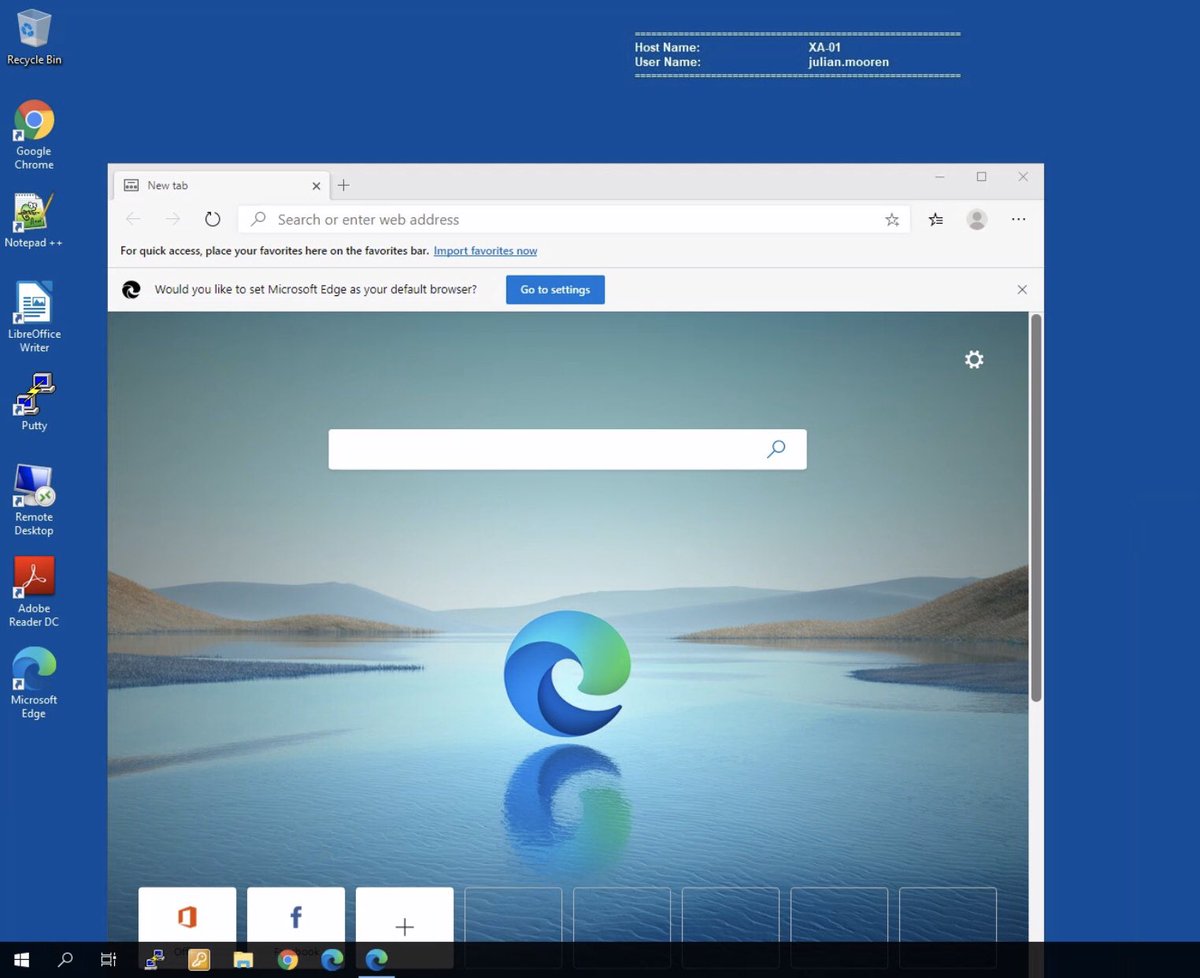
Task: Dismiss the default browser prompt
Action: pyautogui.click(x=1022, y=290)
